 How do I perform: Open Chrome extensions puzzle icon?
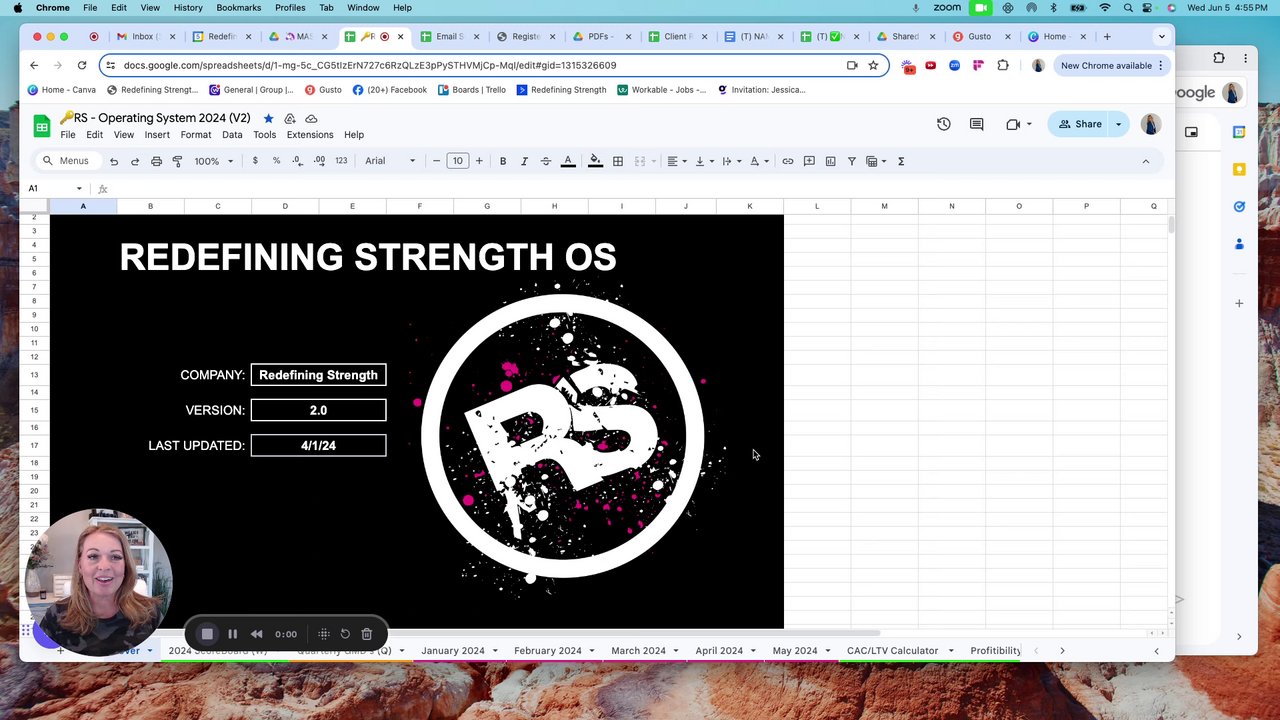click(1003, 65)
